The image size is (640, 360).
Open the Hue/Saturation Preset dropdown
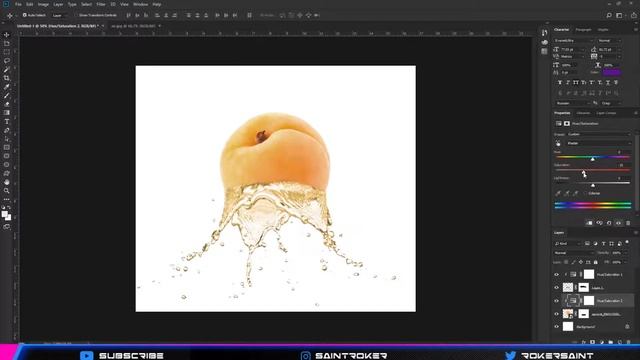point(599,134)
